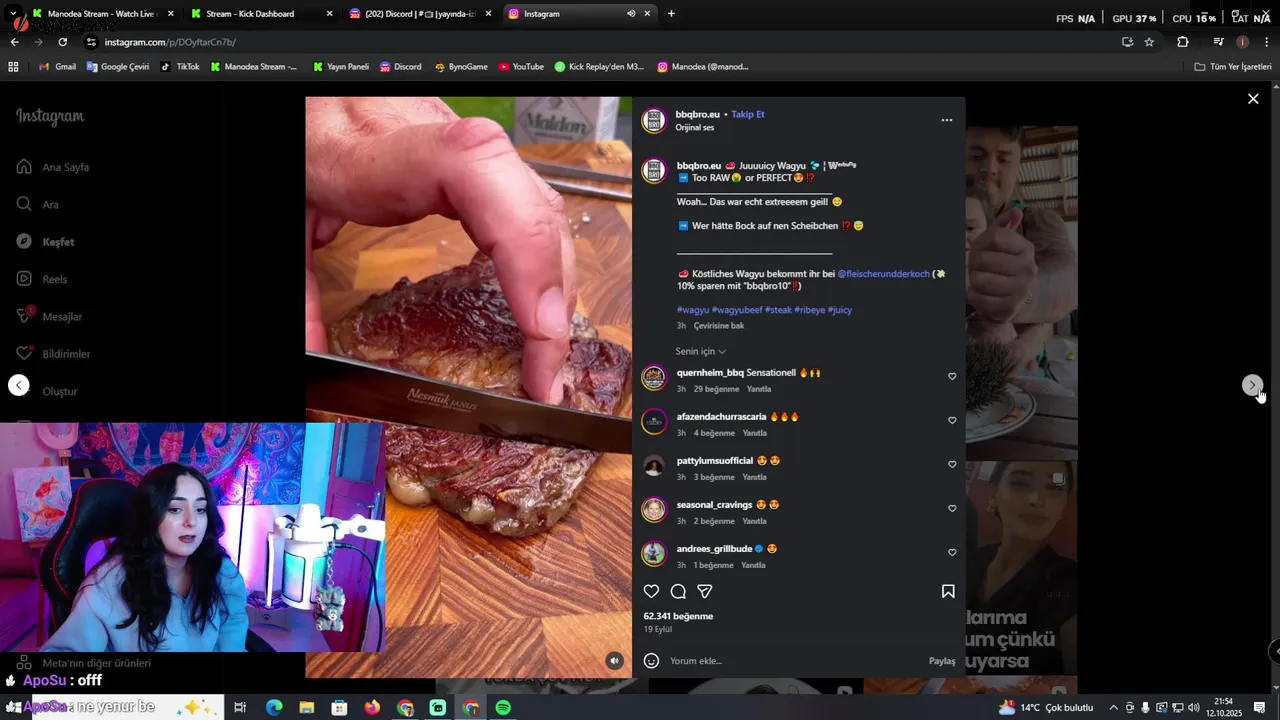Image resolution: width=1280 pixels, height=720 pixels.
Task: Open emoji picker in comment field
Action: (651, 661)
